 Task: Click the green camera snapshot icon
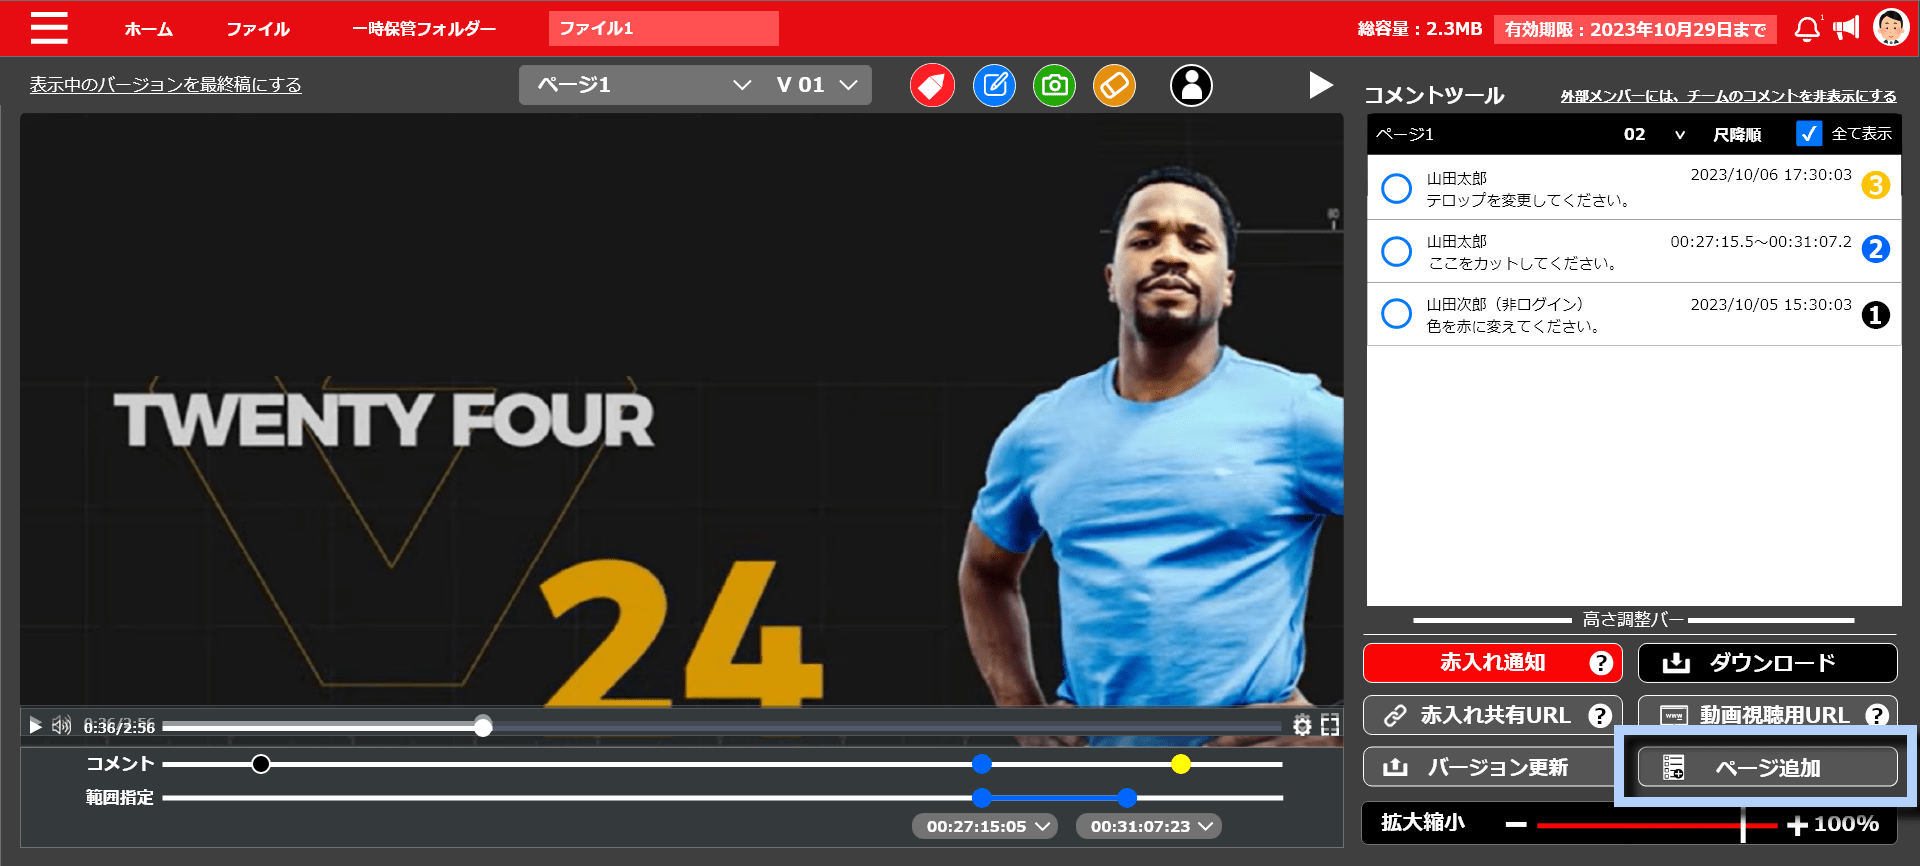click(1054, 86)
